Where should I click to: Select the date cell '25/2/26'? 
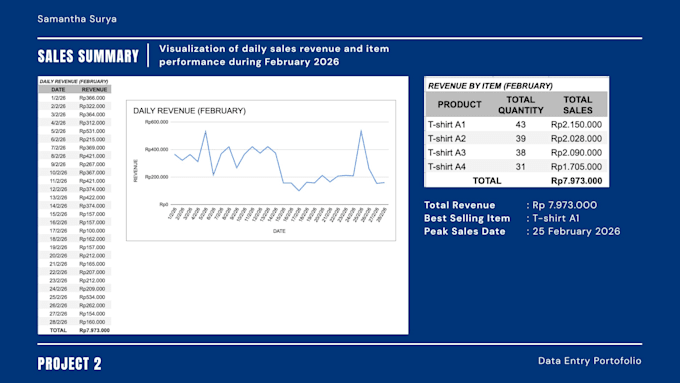(x=58, y=297)
